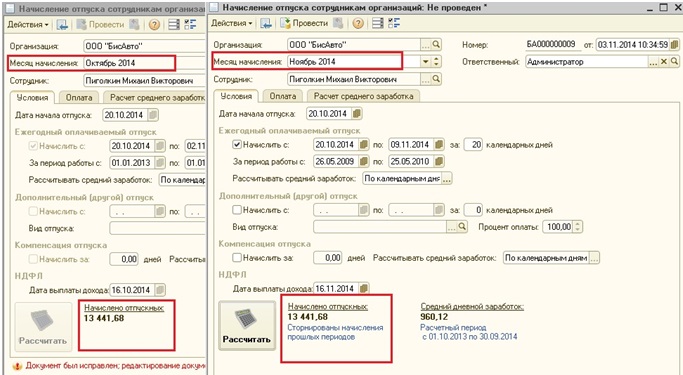Open the Начислено отпускных link in the right window

(328, 307)
